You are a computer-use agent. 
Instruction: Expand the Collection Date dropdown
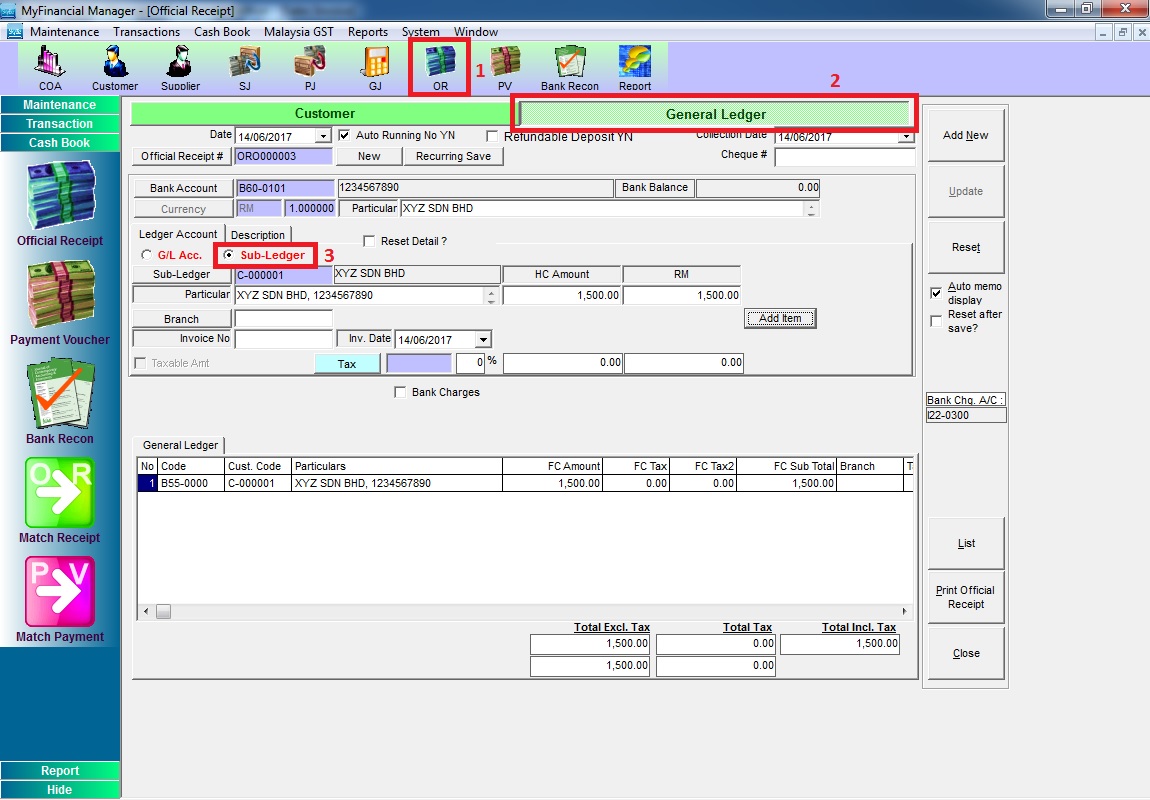click(906, 137)
